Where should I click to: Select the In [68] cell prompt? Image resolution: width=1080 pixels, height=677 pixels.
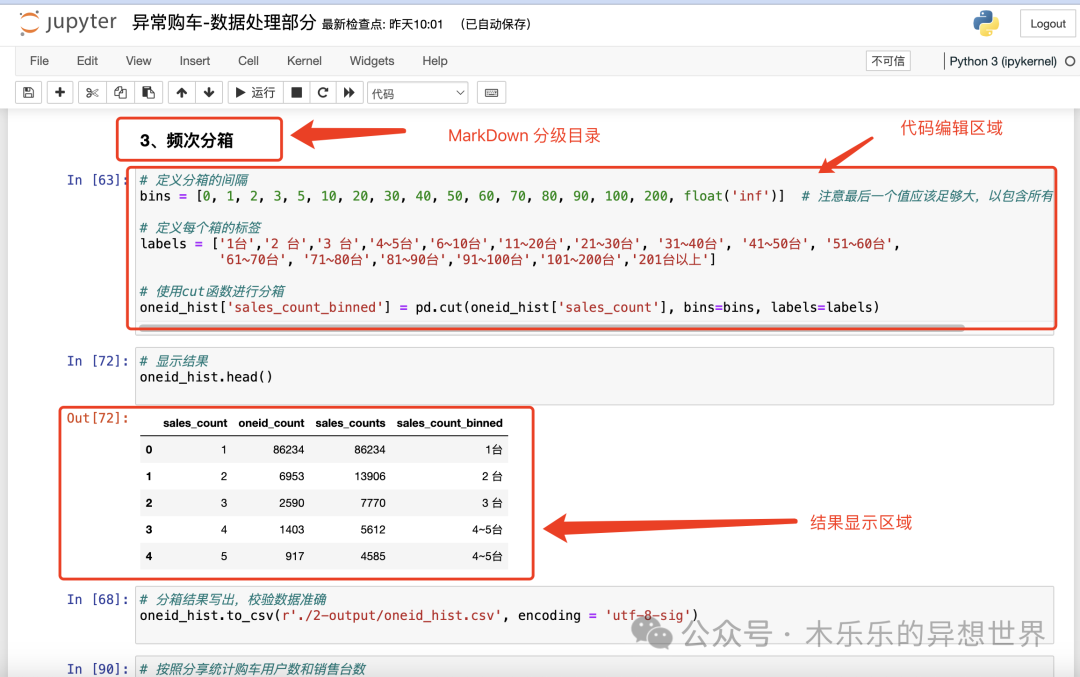coord(97,600)
